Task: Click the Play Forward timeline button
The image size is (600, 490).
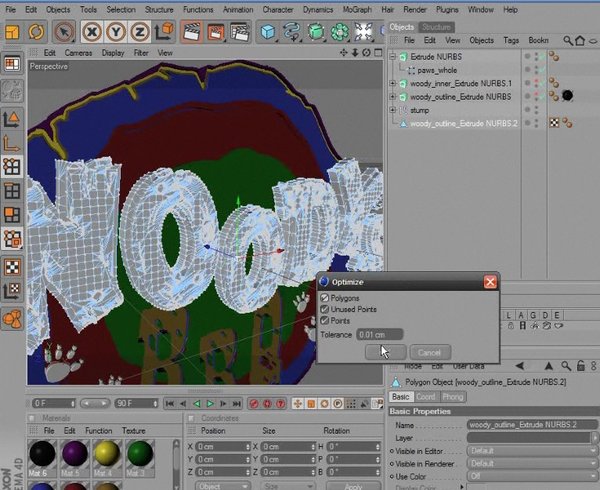Action: [209, 403]
